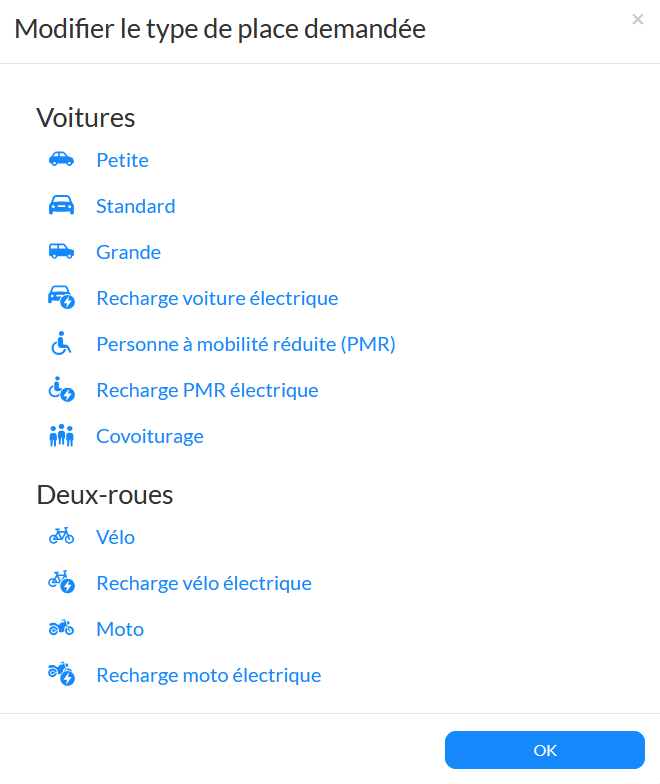Close the dialog with the X
The width and height of the screenshot is (660, 784).
tap(638, 20)
